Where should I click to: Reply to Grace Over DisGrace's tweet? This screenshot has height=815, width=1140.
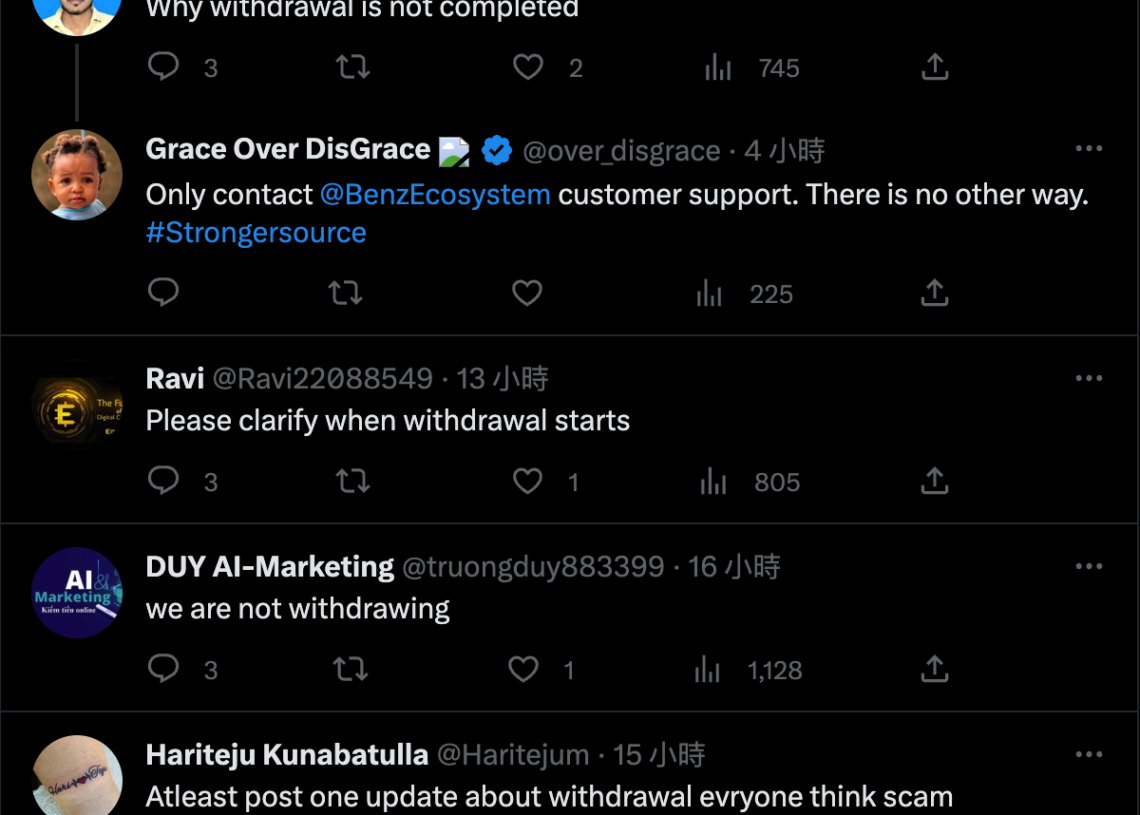(163, 293)
